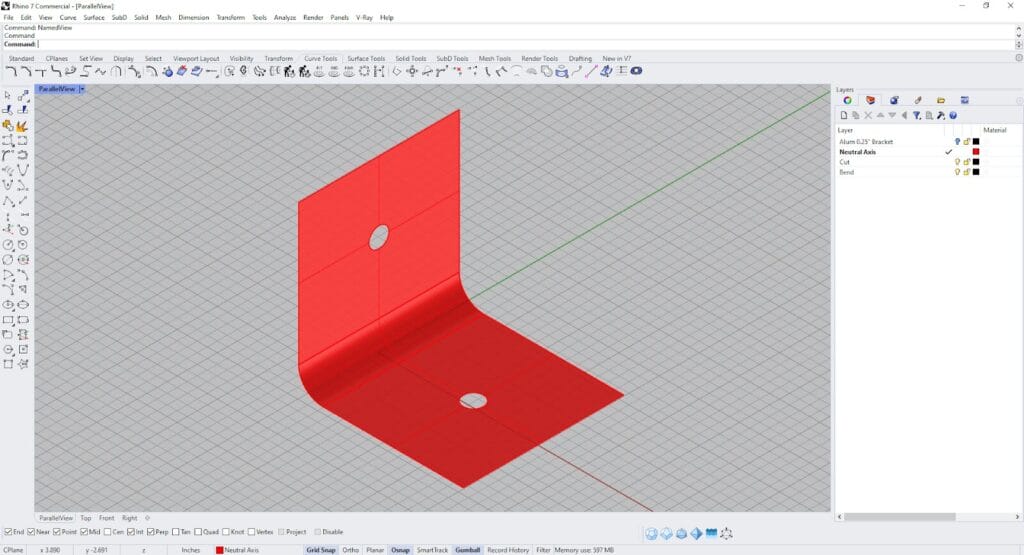The image size is (1024, 555).
Task: Toggle the Gumball status bar button
Action: coord(467,550)
